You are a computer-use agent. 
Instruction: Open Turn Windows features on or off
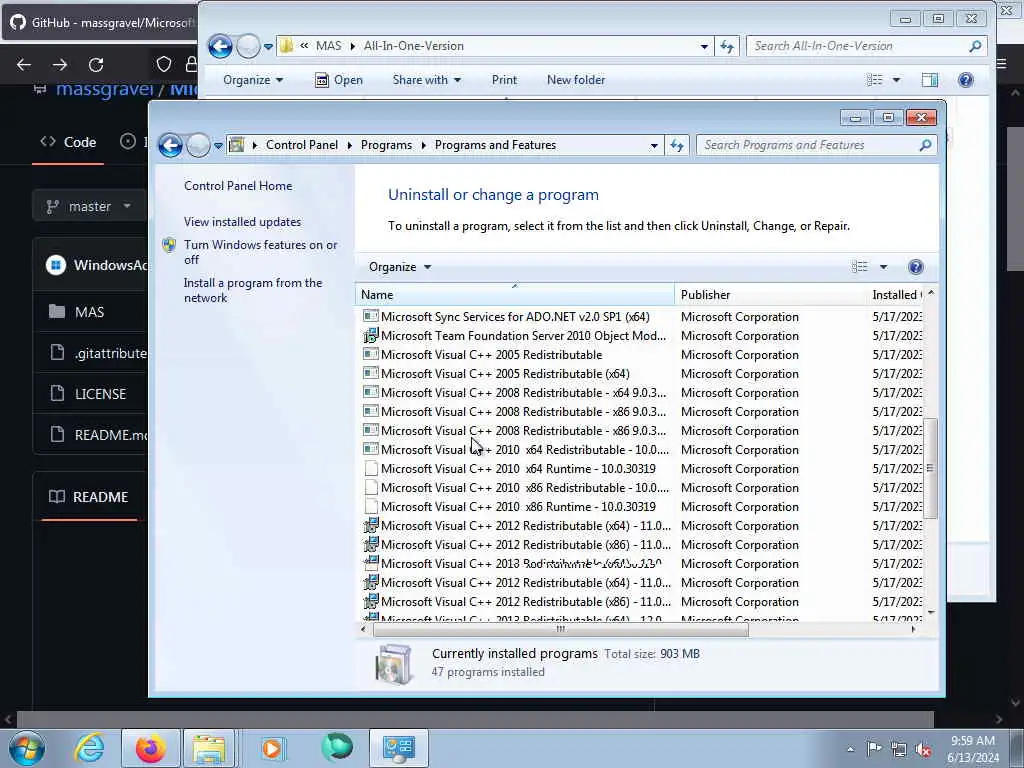261,252
